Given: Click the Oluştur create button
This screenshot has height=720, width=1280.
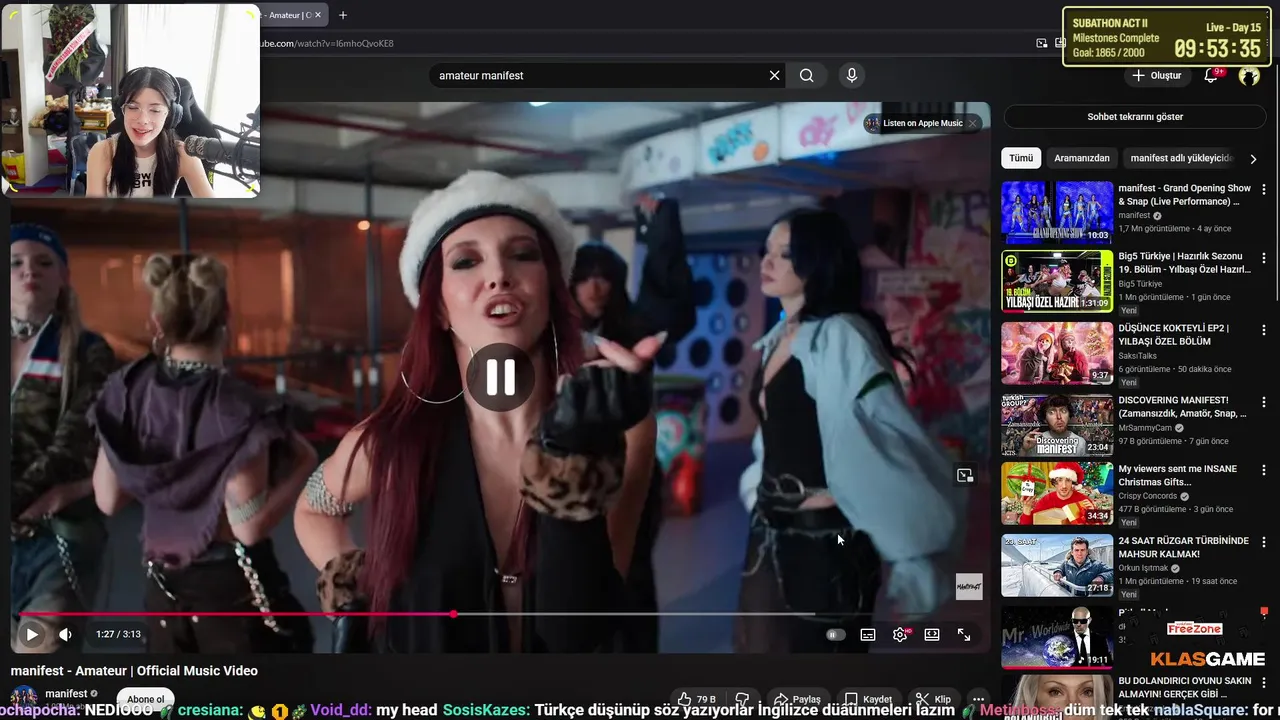Looking at the screenshot, I should tap(1157, 75).
